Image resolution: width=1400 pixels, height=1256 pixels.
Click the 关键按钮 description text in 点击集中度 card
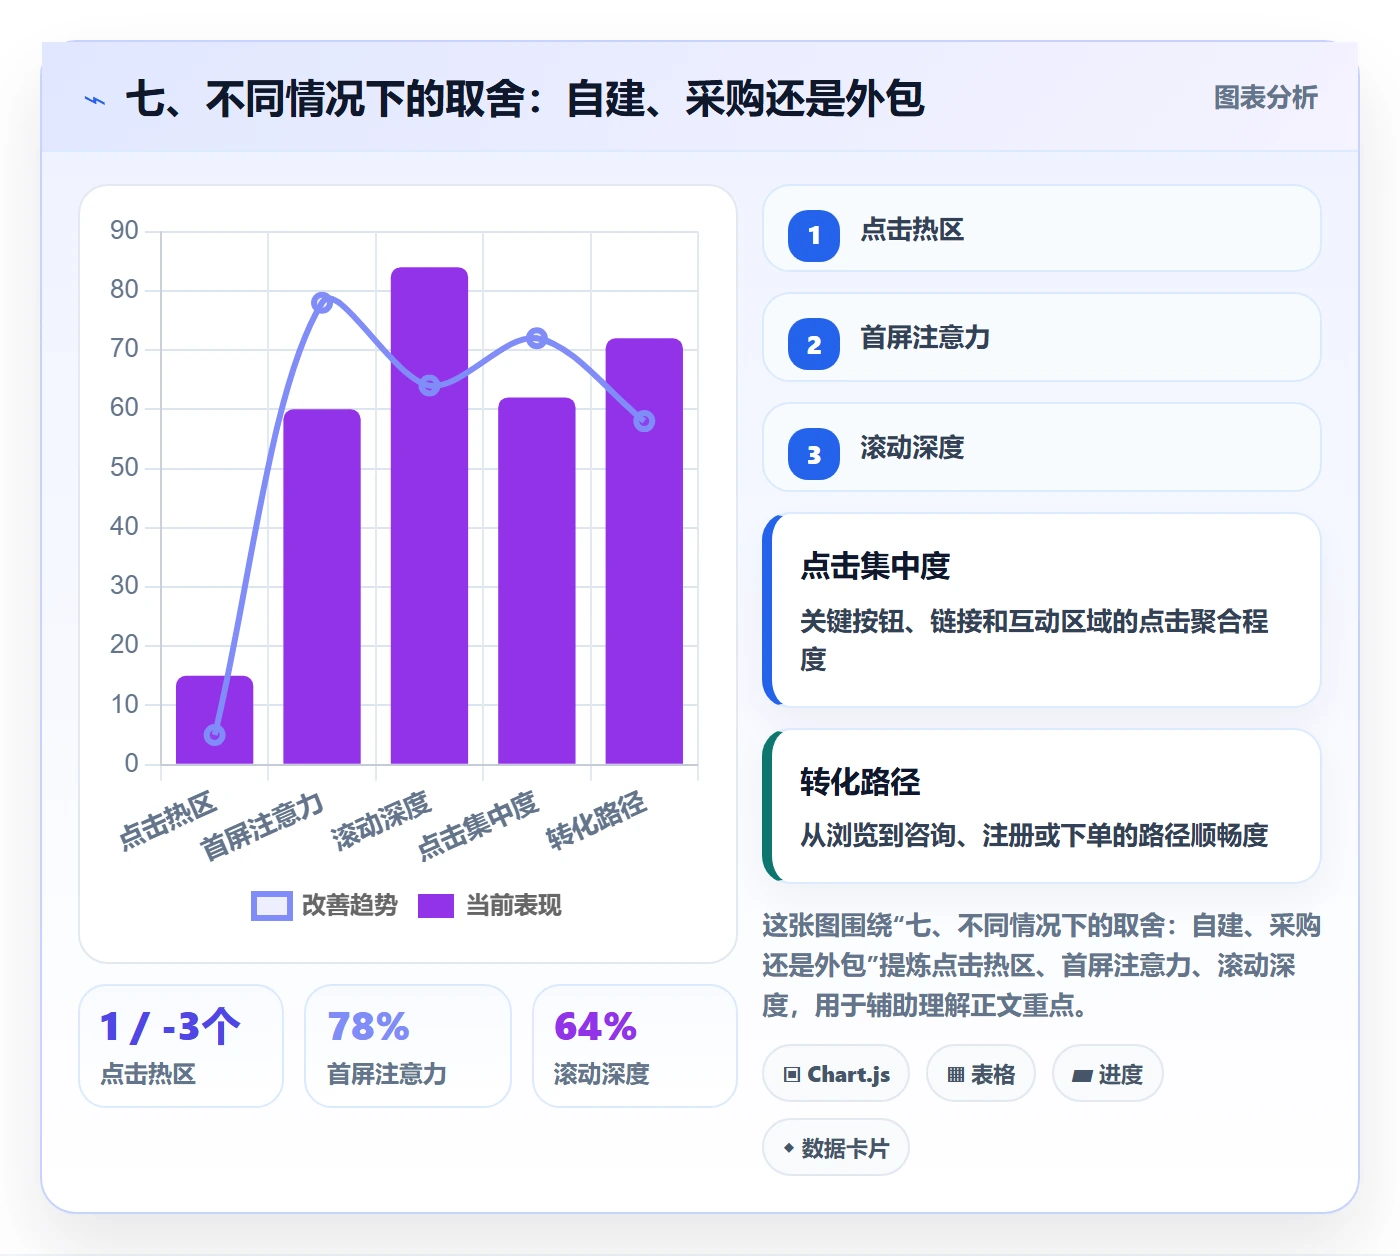pyautogui.click(x=1034, y=640)
